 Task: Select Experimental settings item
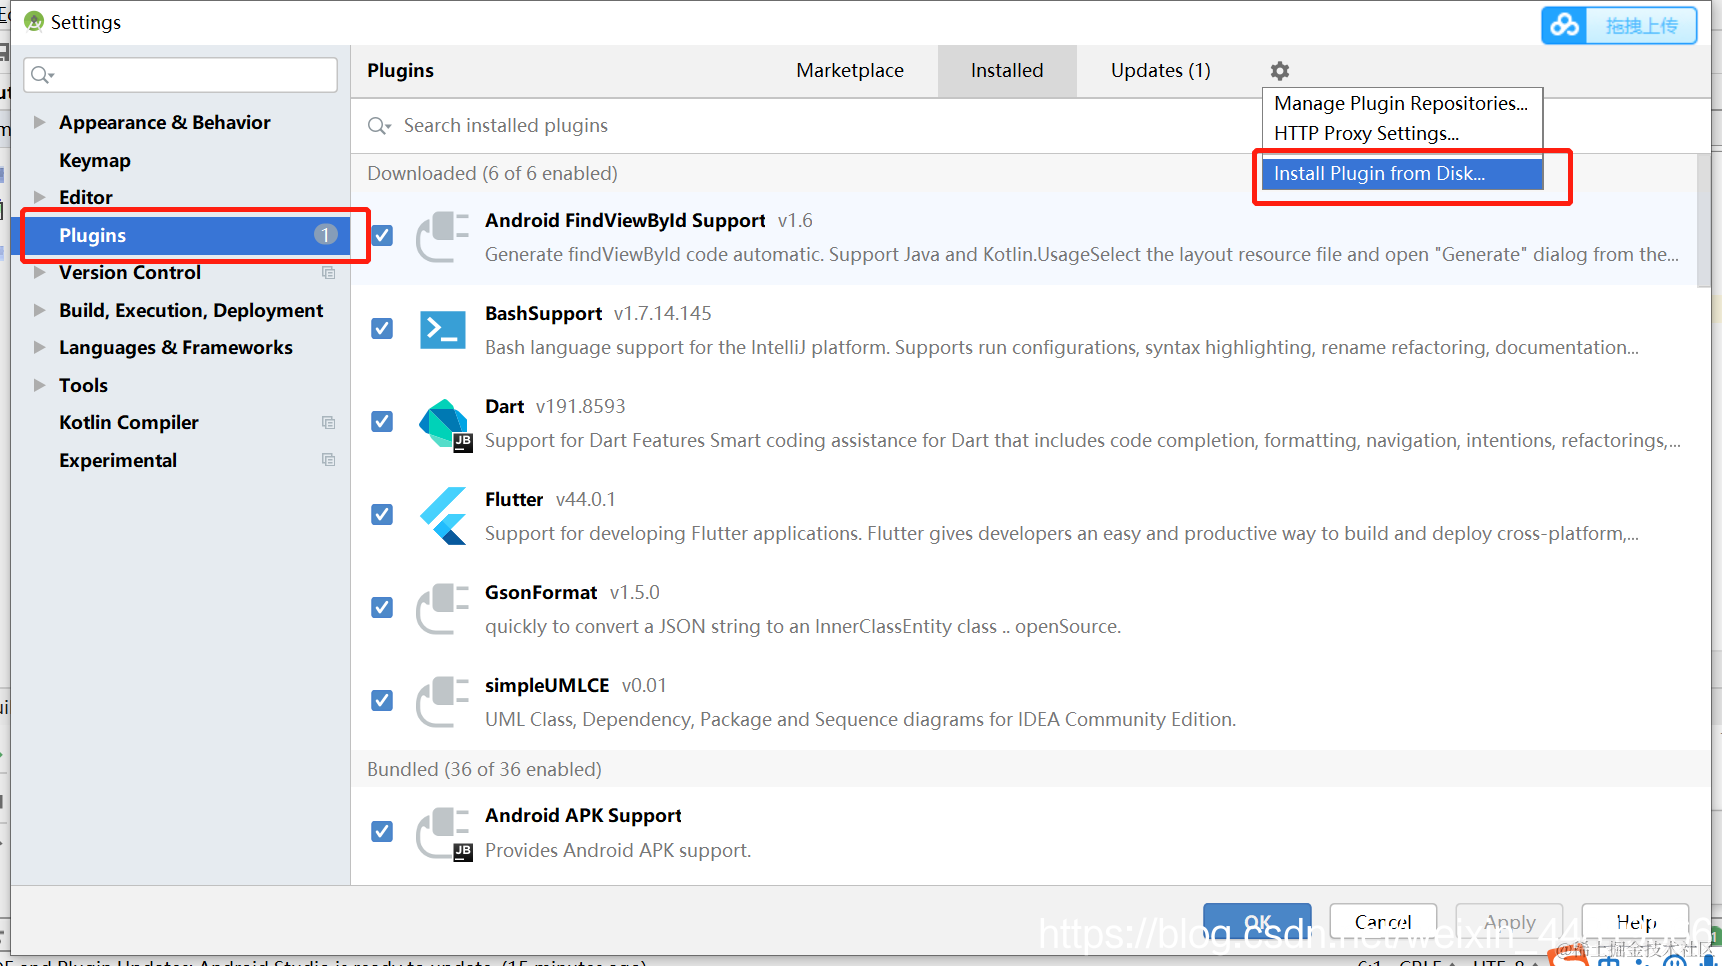click(x=118, y=460)
